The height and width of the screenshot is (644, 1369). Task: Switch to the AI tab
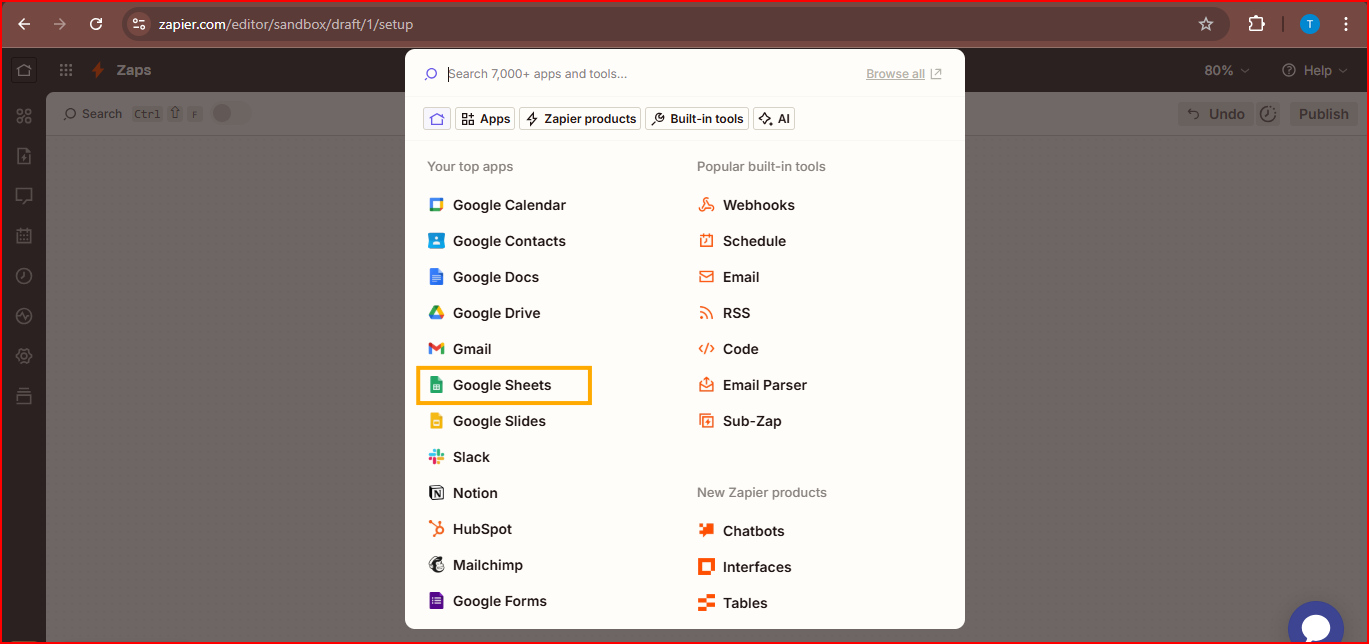click(x=774, y=119)
